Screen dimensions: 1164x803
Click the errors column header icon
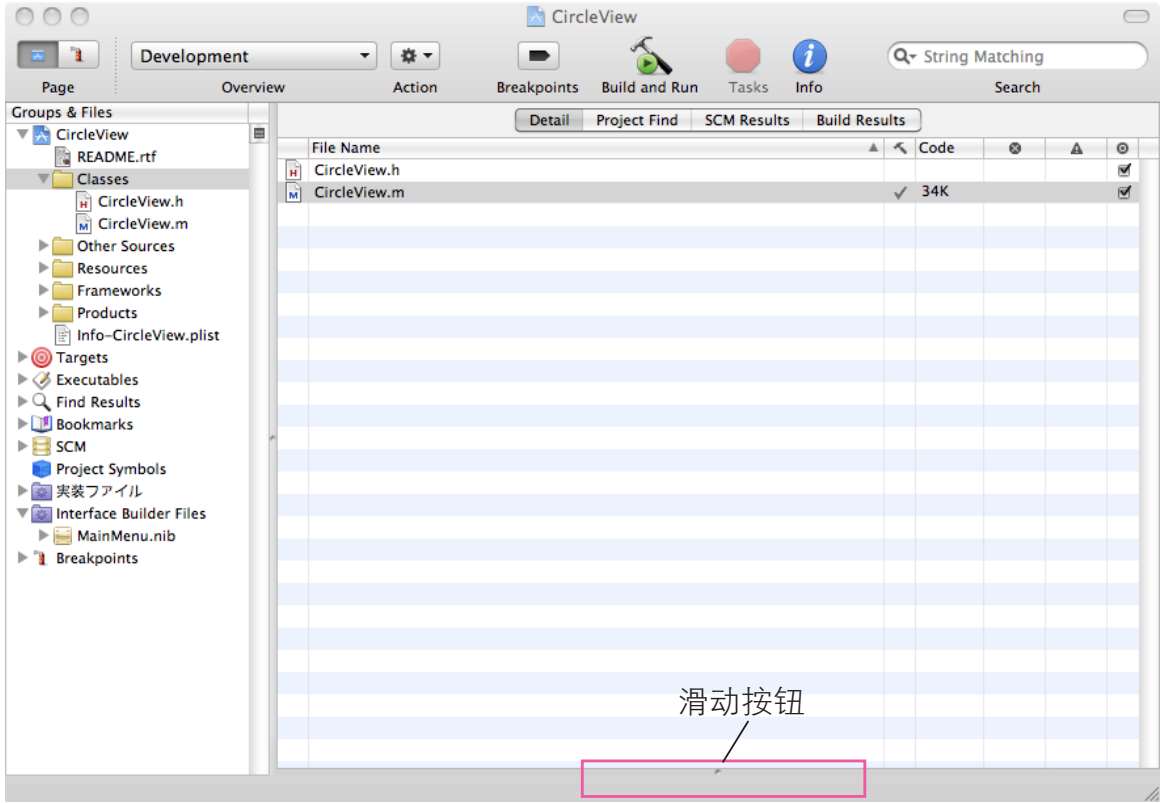point(1015,148)
